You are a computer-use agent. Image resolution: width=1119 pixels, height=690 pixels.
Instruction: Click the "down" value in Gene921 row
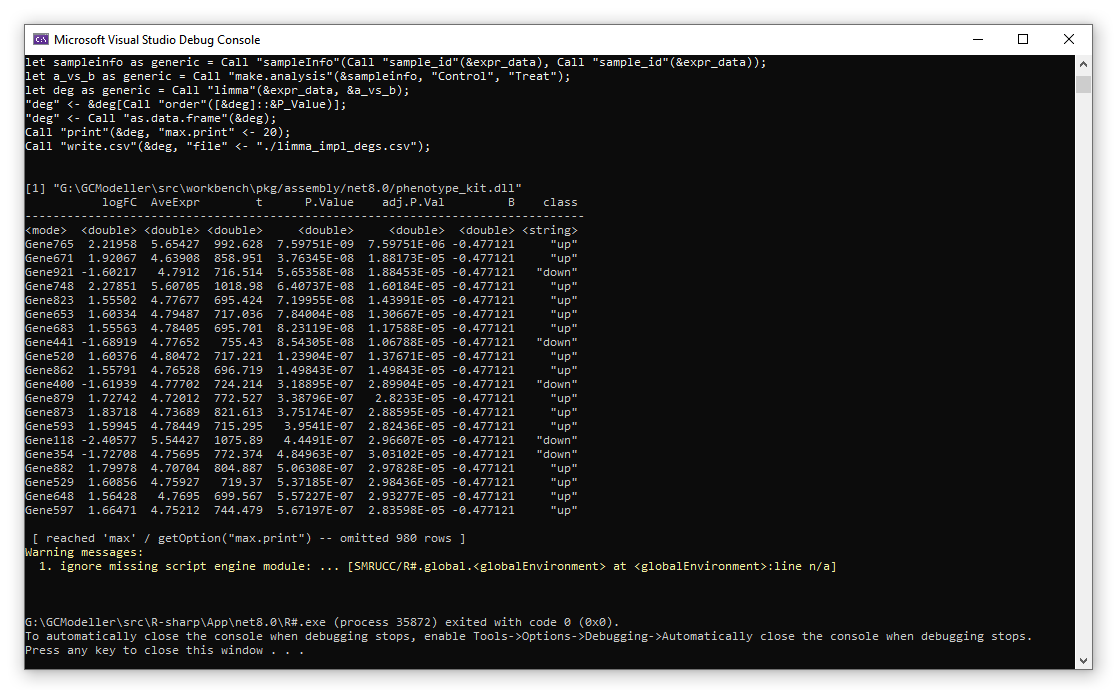click(557, 272)
